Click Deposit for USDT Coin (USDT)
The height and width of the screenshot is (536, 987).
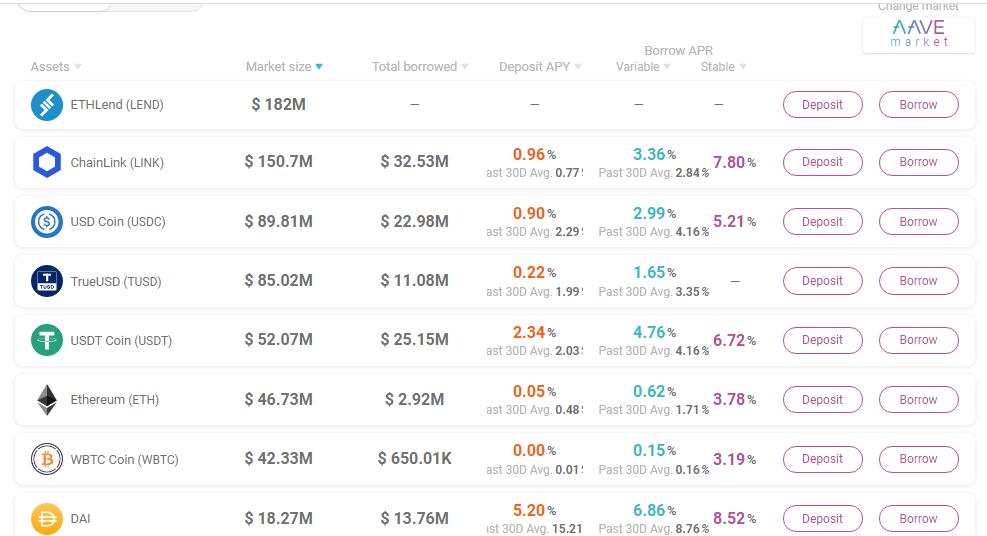823,340
